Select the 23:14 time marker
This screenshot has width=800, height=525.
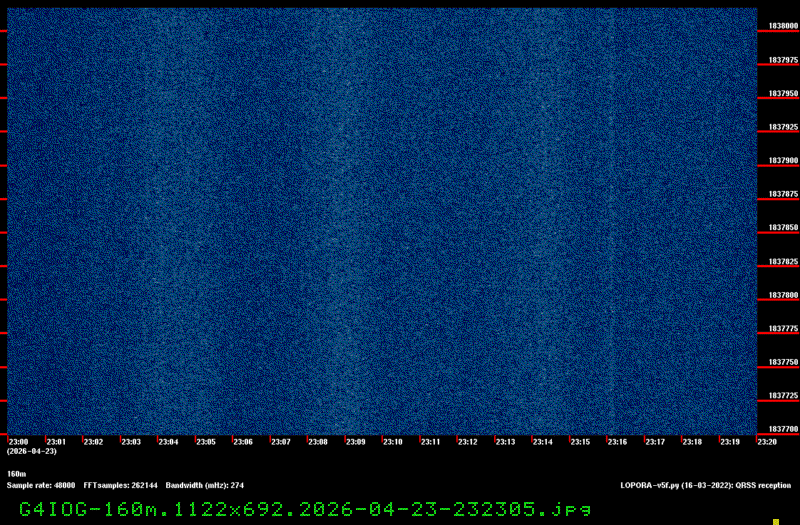click(x=543, y=442)
